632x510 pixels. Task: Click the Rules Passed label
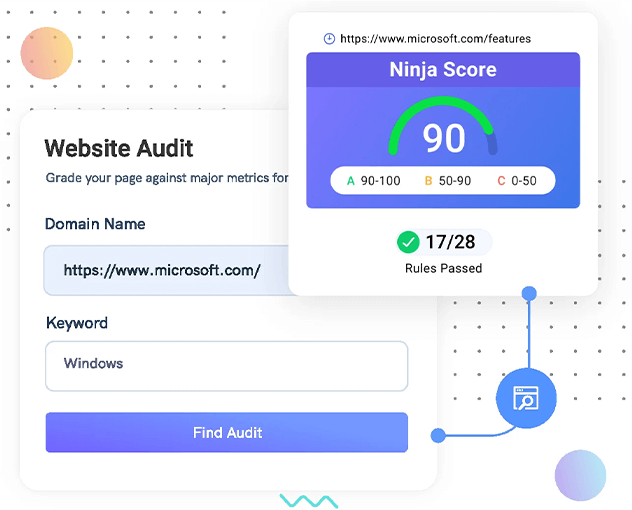(443, 268)
